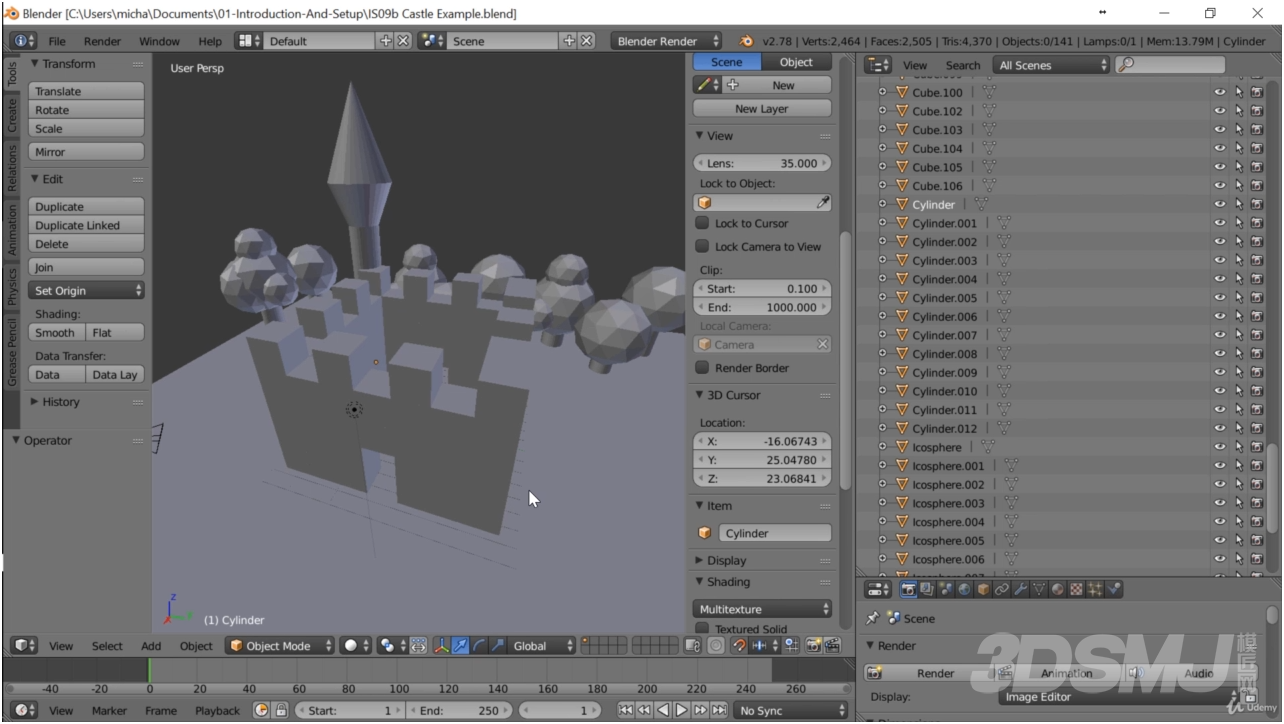
Task: Open the Multitexture shading dropdown
Action: point(762,609)
